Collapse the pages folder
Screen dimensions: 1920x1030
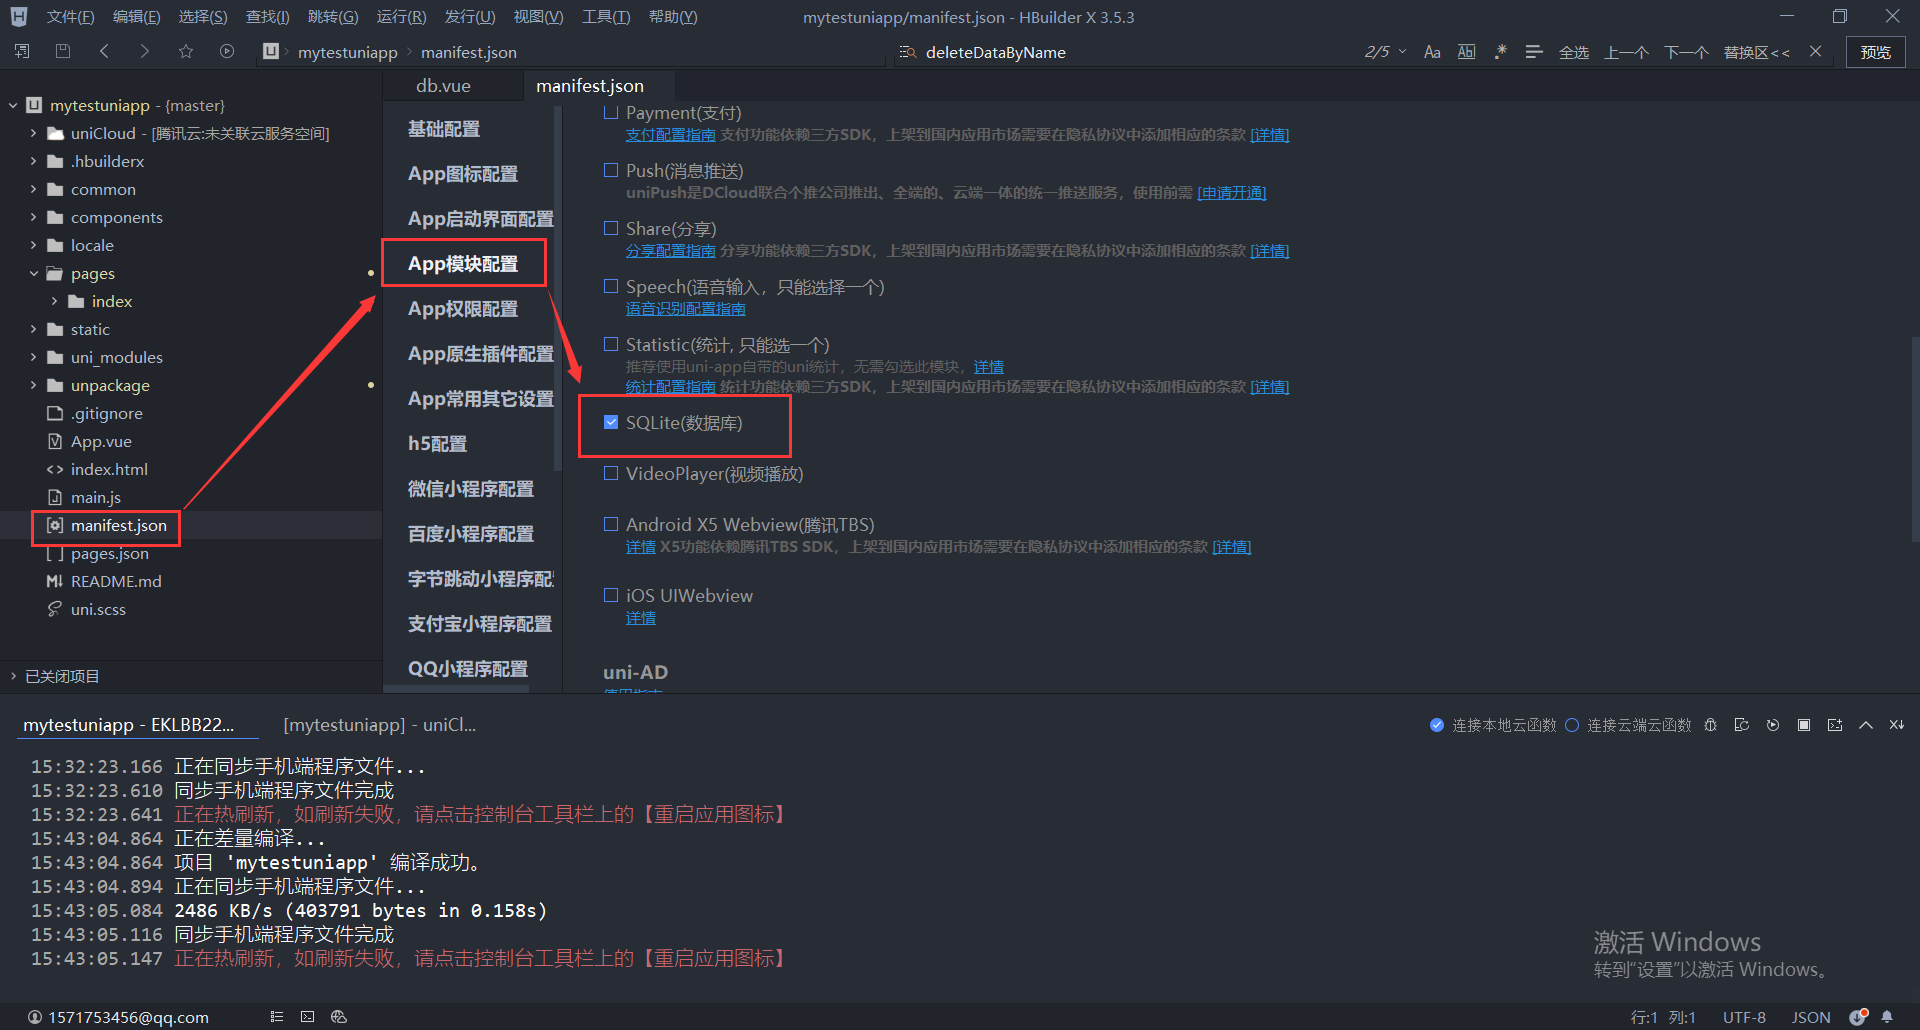[33, 273]
